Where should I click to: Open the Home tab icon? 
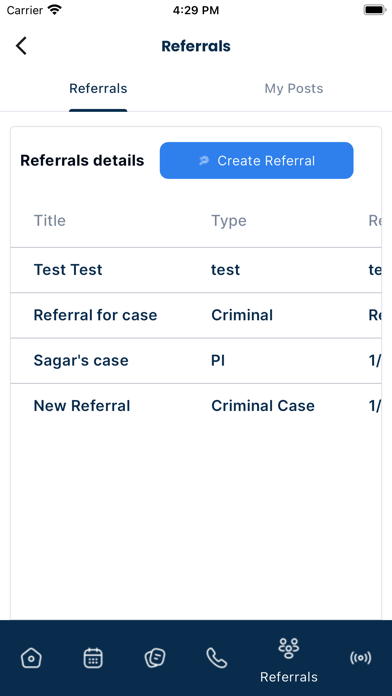point(31,658)
